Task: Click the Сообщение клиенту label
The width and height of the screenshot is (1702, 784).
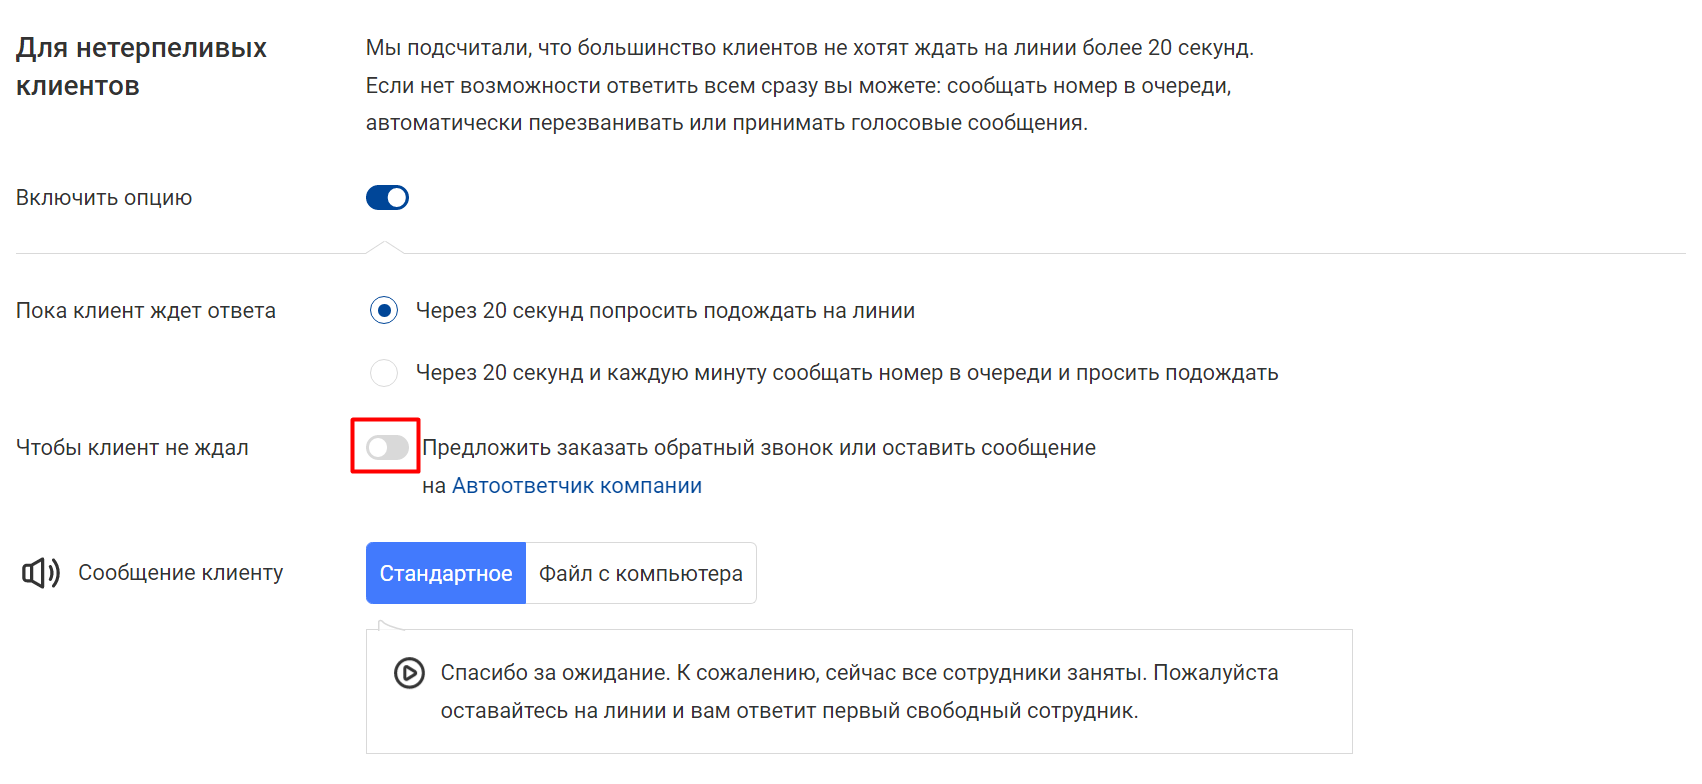Action: pyautogui.click(x=181, y=573)
